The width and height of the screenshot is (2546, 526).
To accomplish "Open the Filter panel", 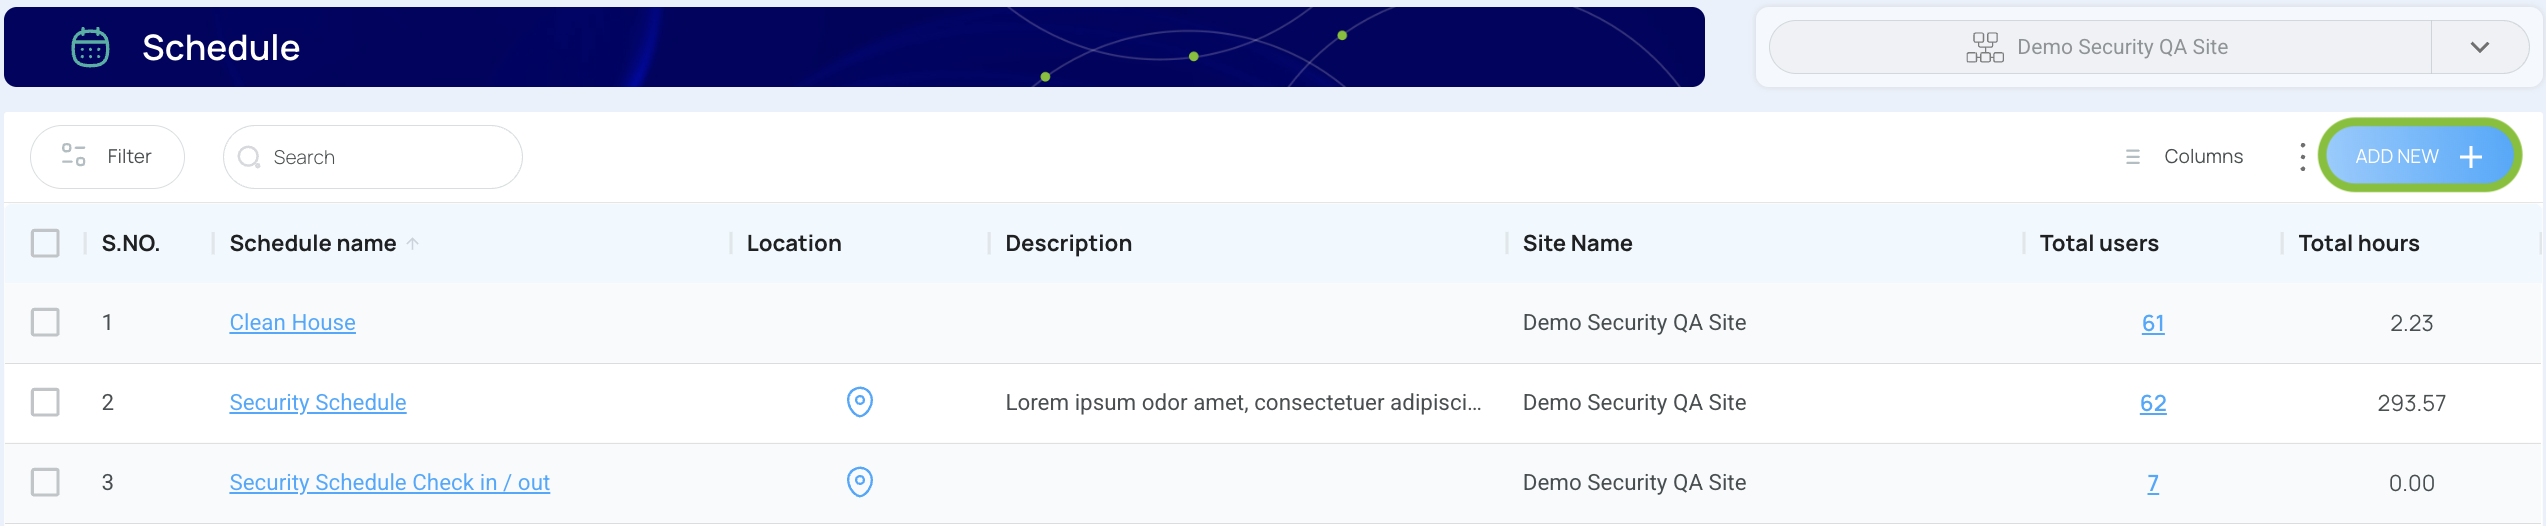I will coord(107,156).
